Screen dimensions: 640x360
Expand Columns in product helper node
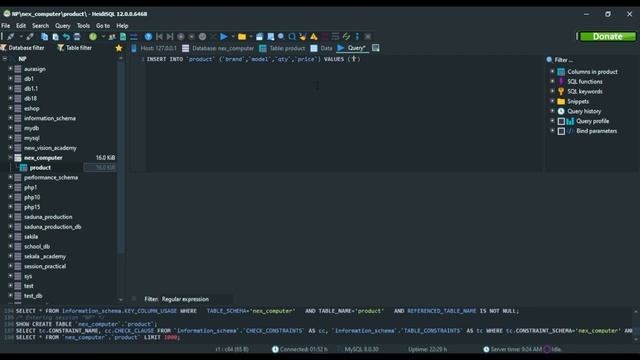pyautogui.click(x=552, y=71)
